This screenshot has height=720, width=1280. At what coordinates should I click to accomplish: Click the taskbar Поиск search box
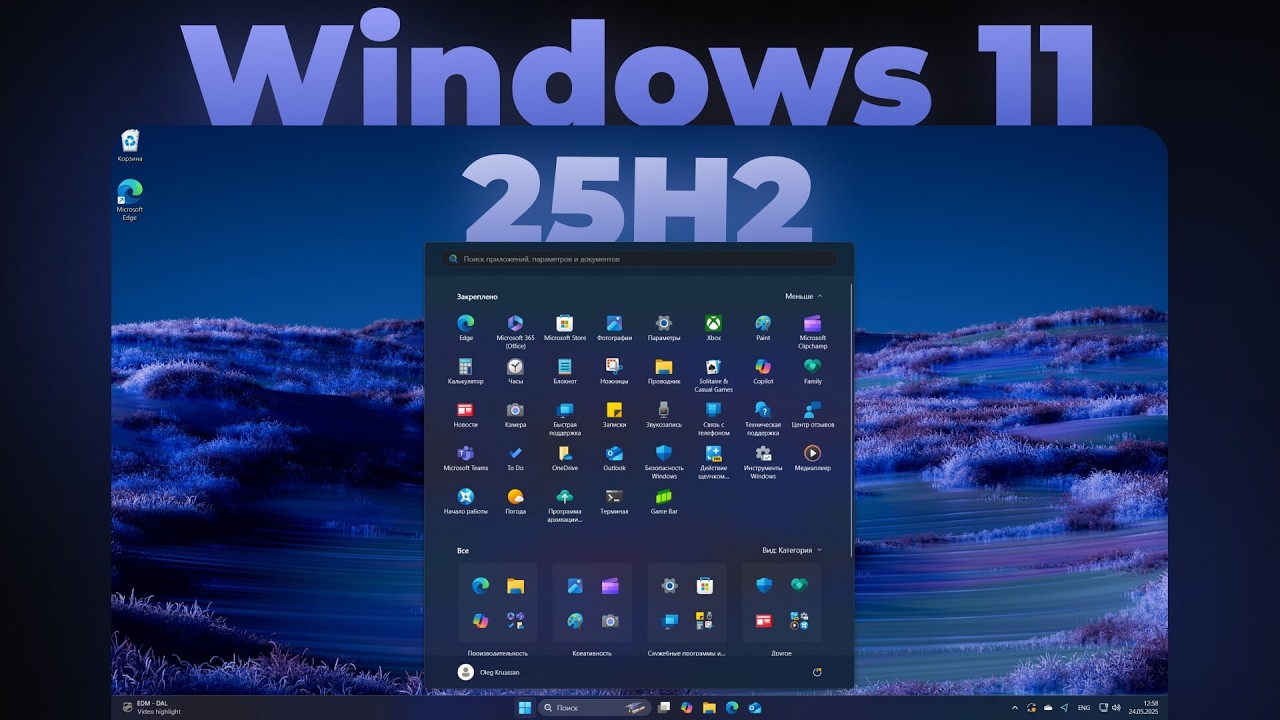tap(595, 708)
